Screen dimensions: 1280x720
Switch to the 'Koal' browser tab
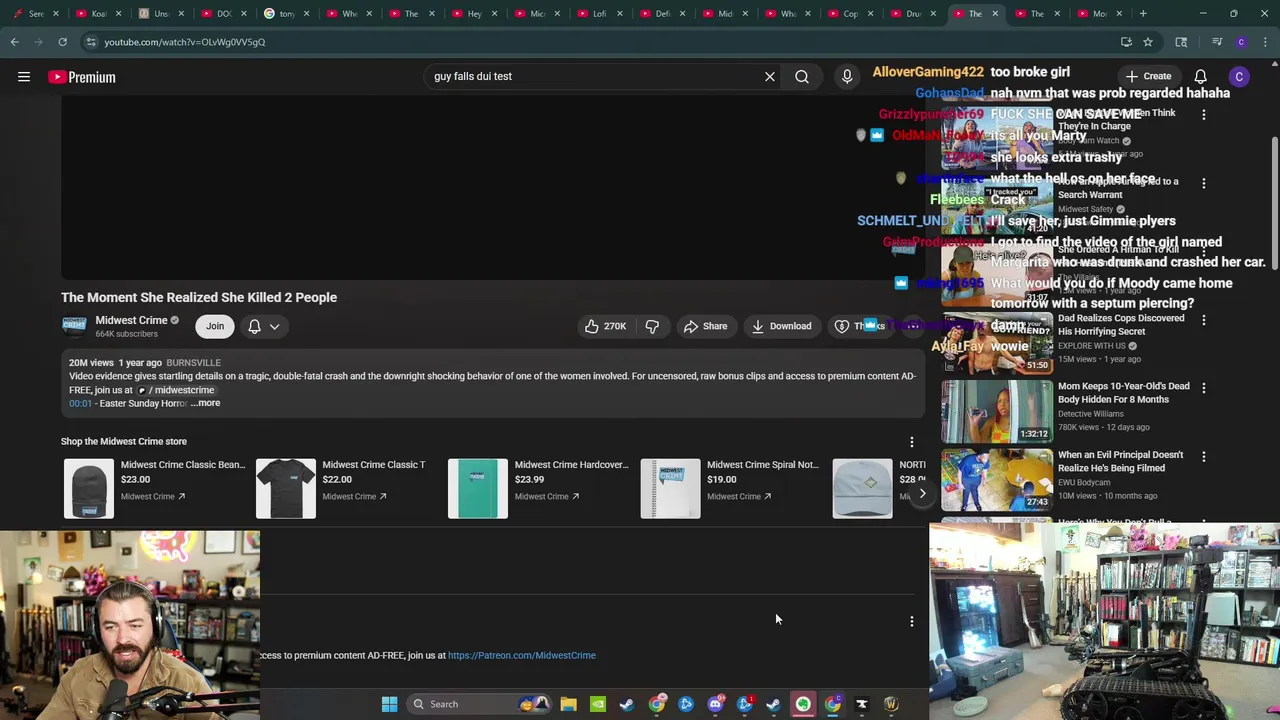(x=98, y=14)
